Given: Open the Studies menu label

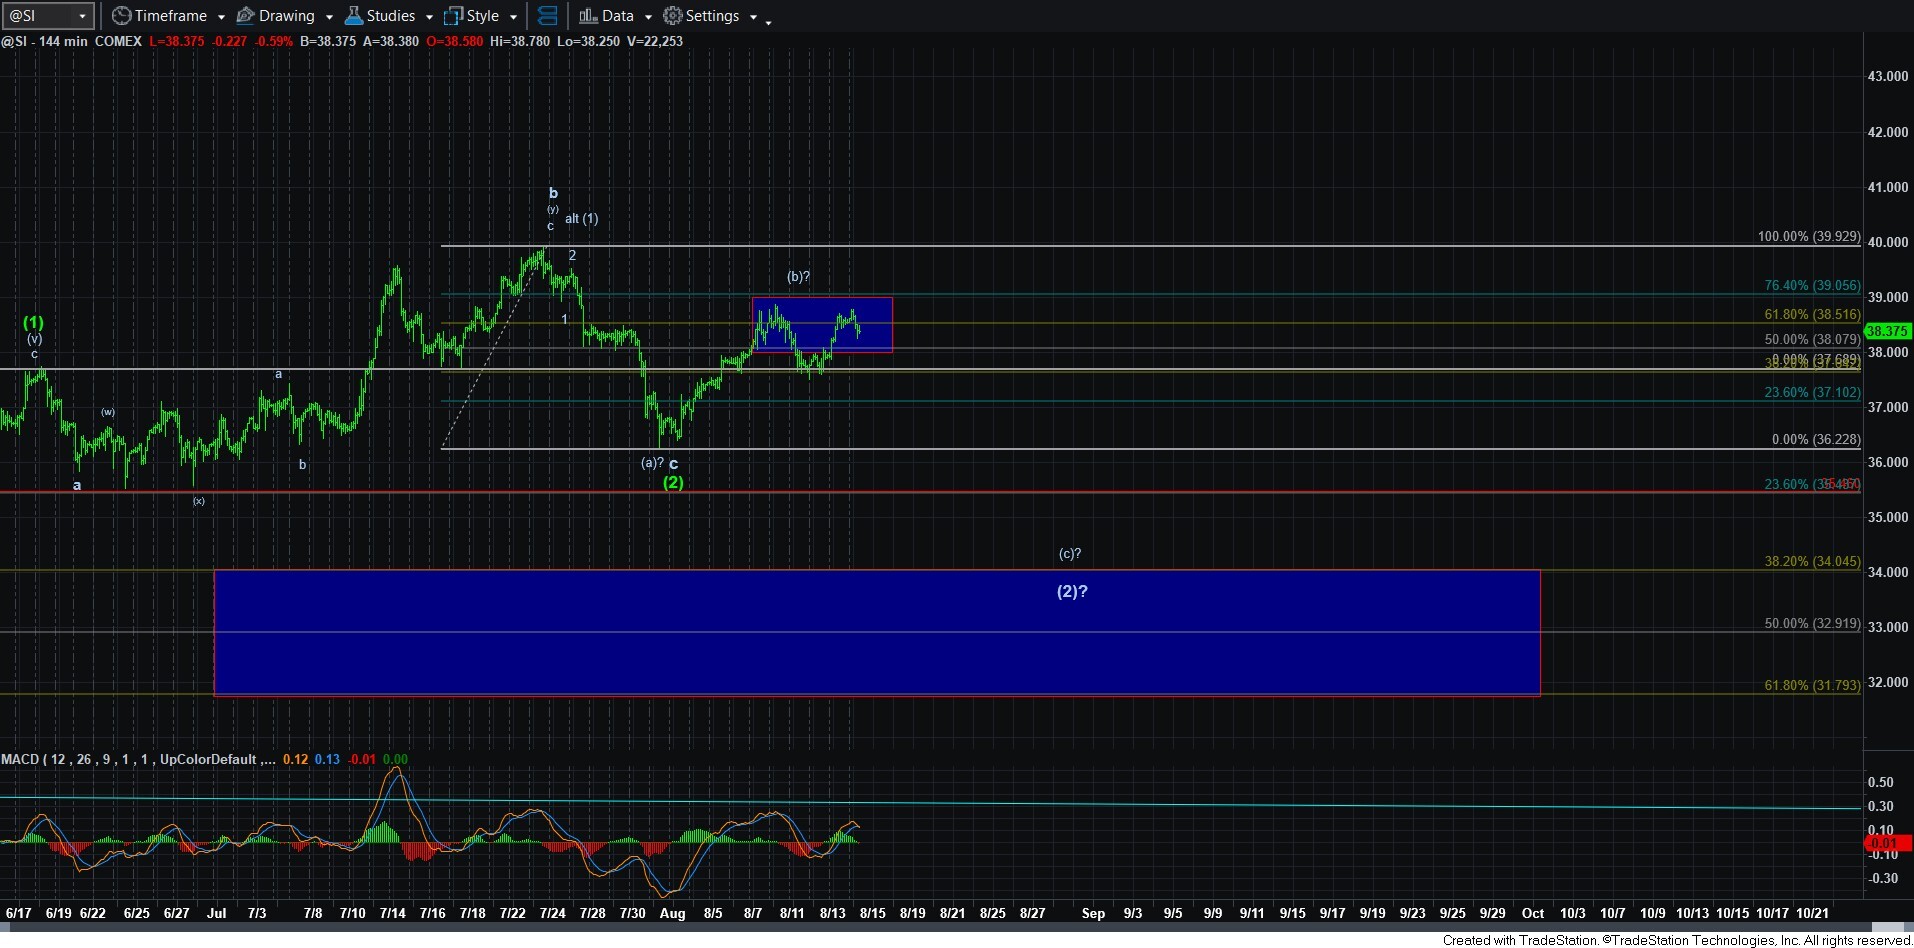Looking at the screenshot, I should coord(391,16).
